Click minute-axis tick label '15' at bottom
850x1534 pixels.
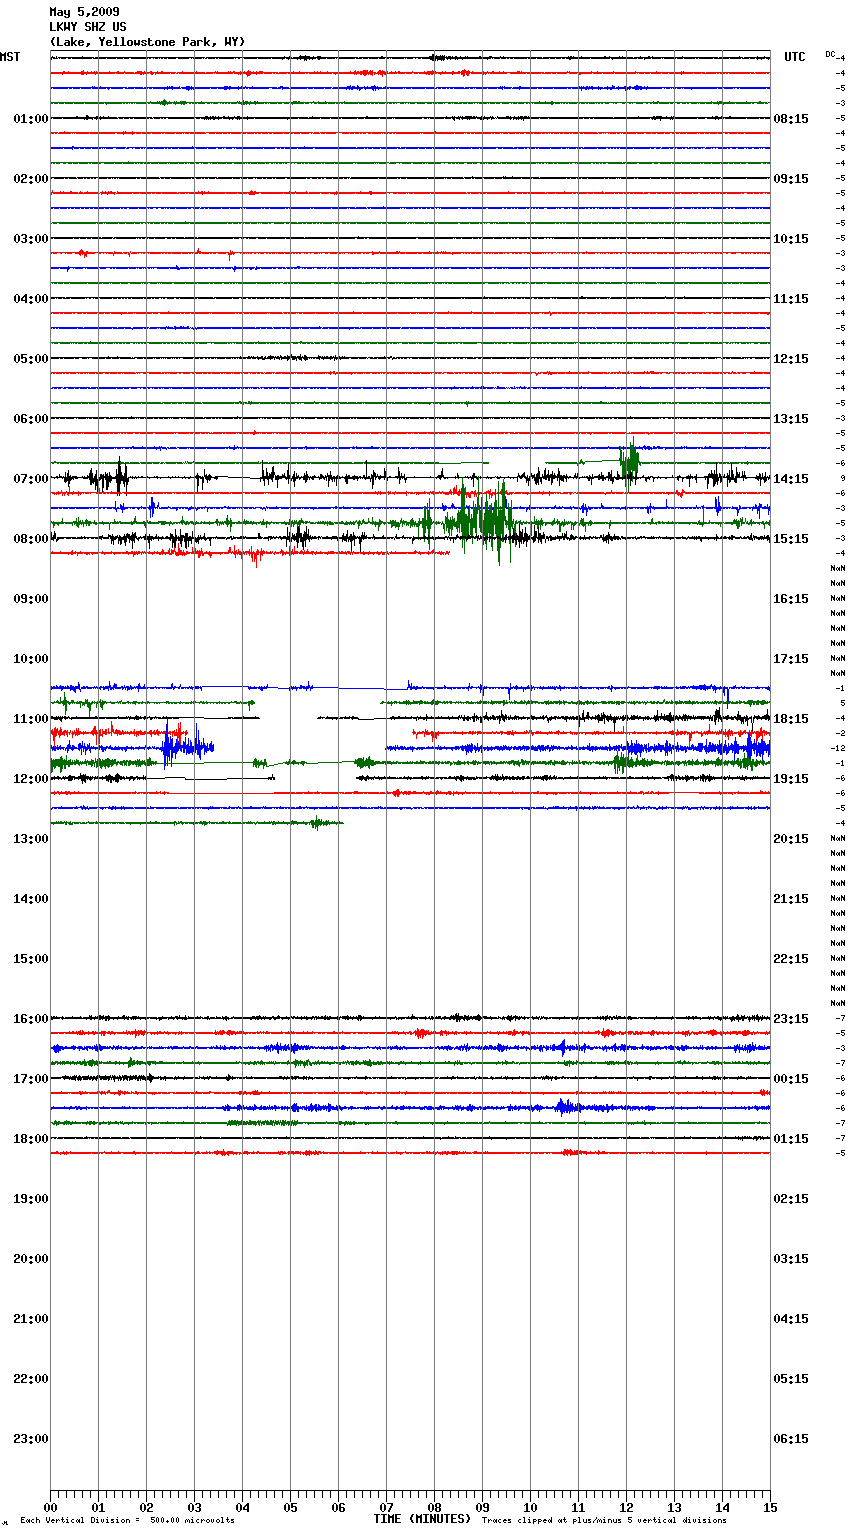click(770, 1507)
